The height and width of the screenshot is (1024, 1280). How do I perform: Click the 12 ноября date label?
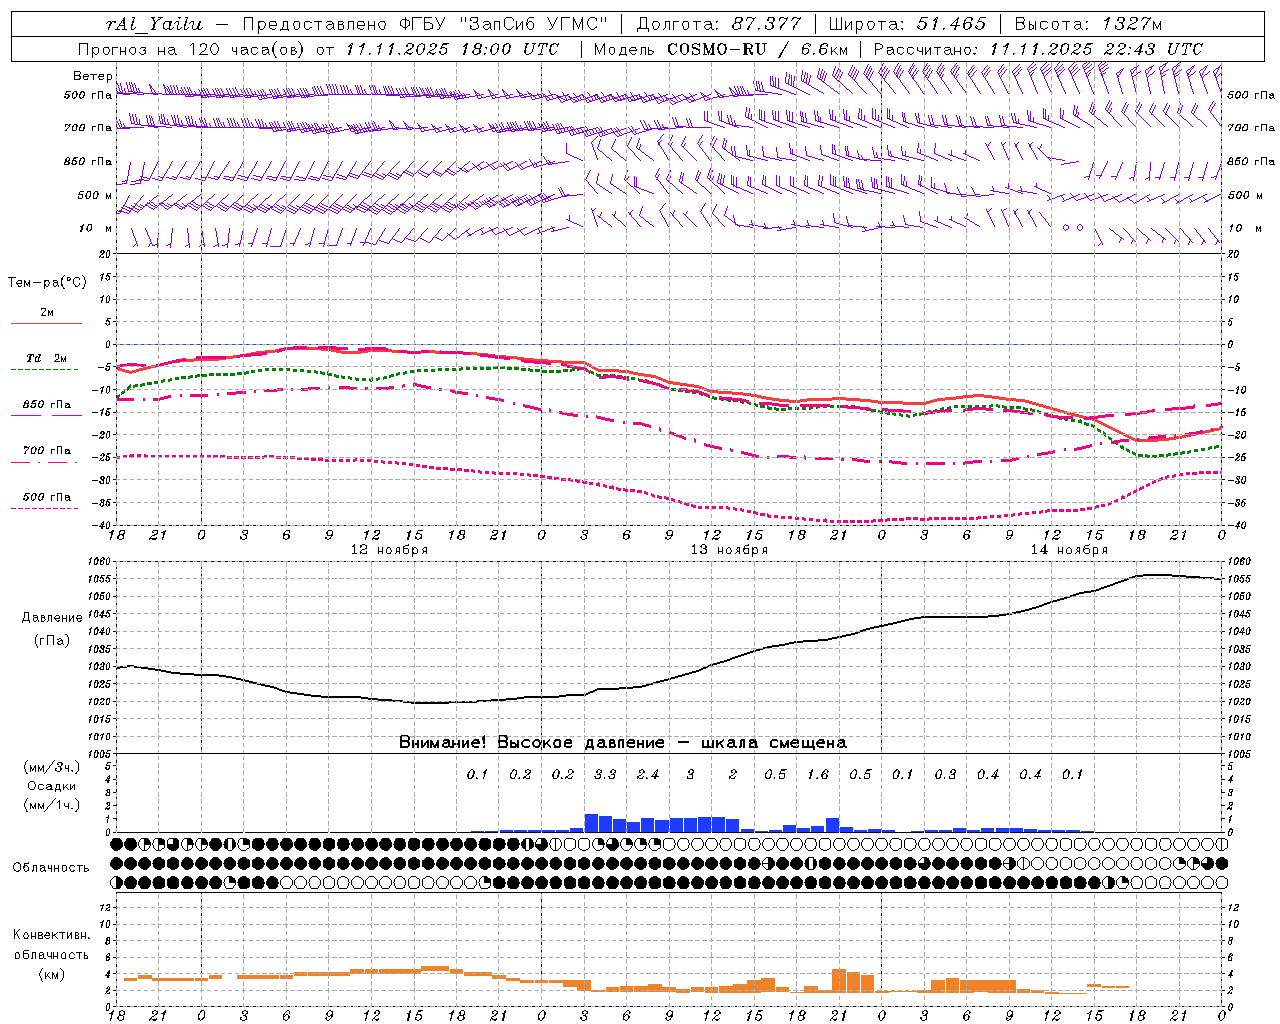[x=390, y=550]
